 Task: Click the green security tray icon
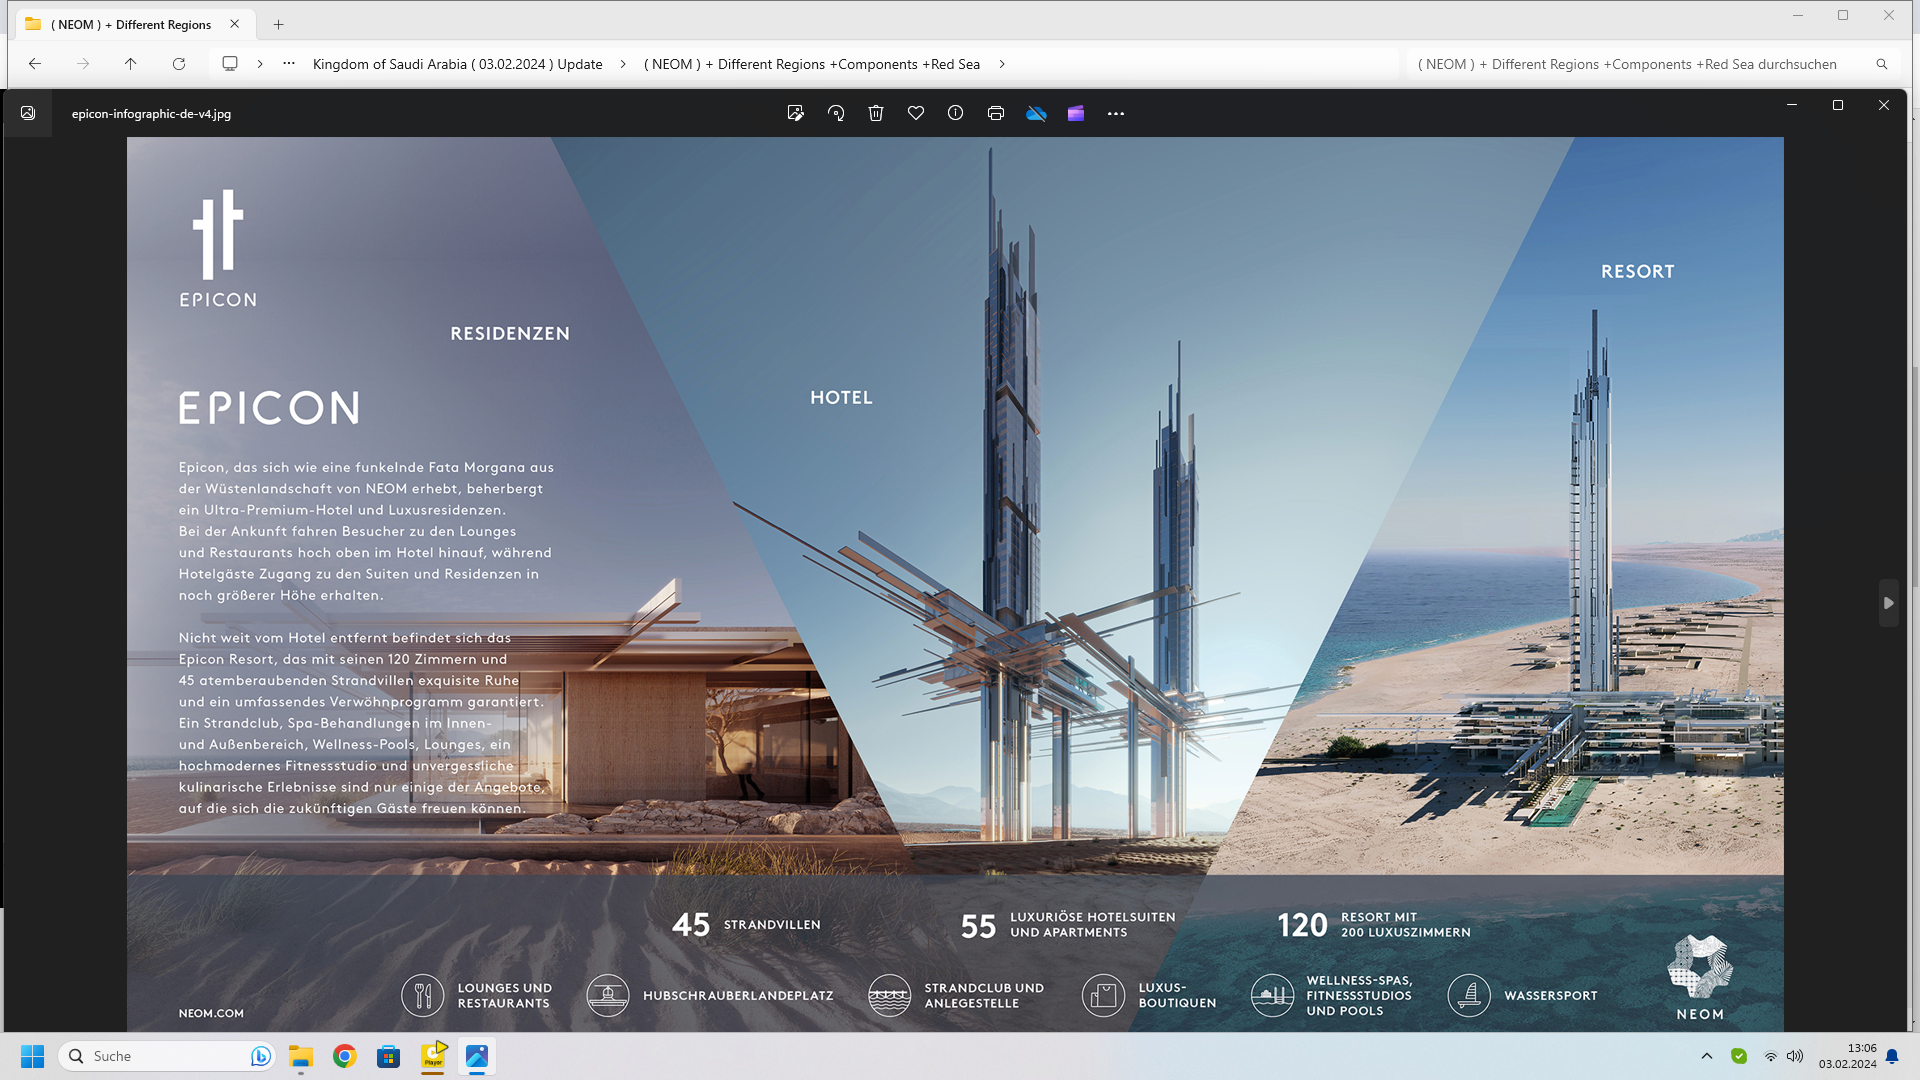pos(1739,1056)
